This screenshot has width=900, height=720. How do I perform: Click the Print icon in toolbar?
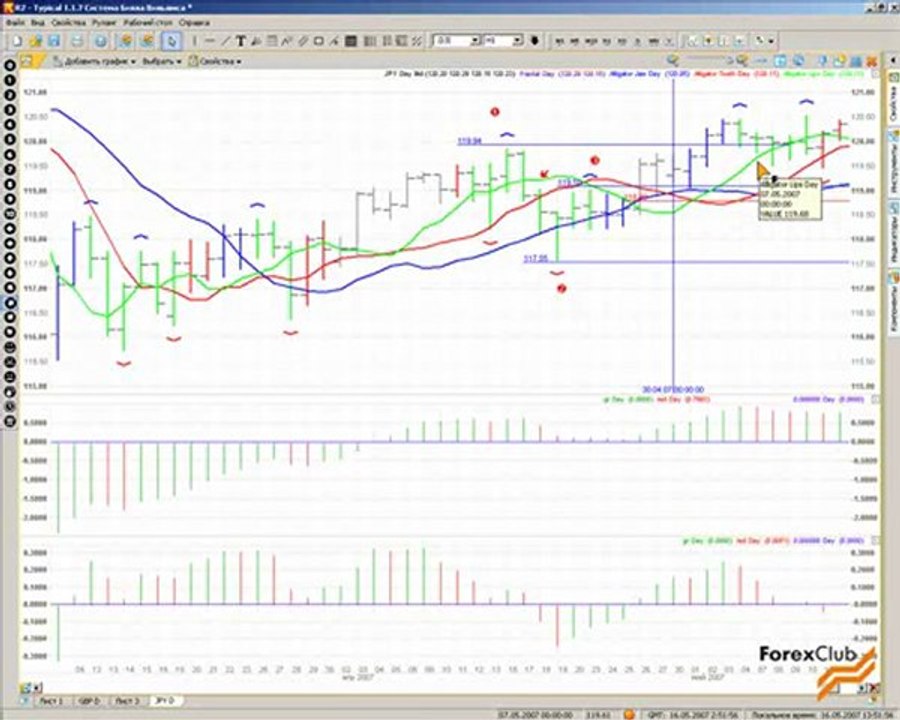pyautogui.click(x=77, y=41)
